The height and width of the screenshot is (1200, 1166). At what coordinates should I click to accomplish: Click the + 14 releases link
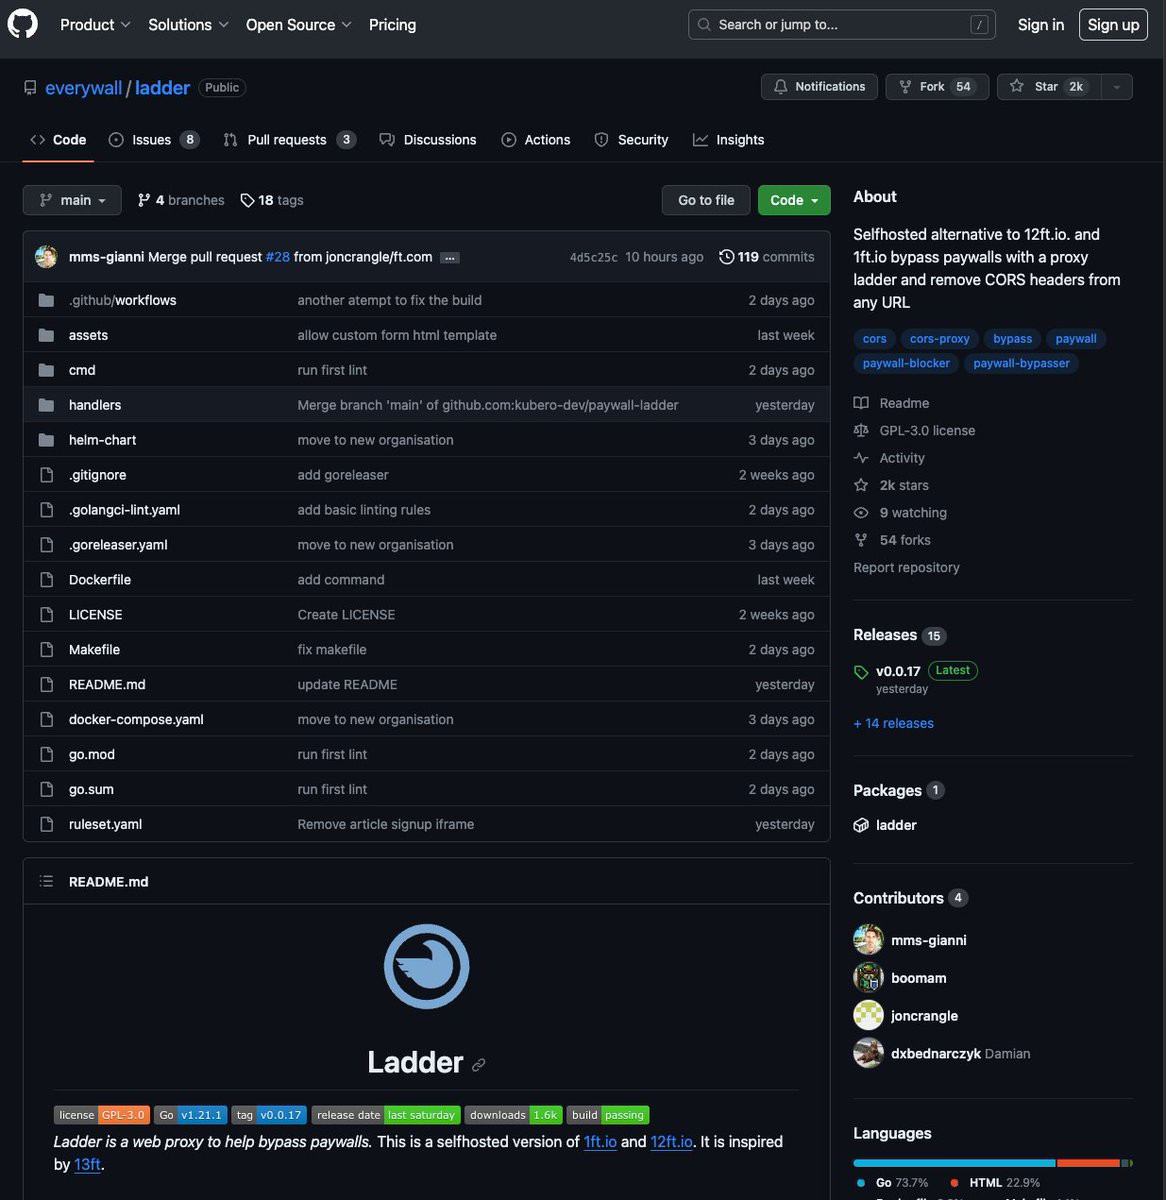pos(893,723)
